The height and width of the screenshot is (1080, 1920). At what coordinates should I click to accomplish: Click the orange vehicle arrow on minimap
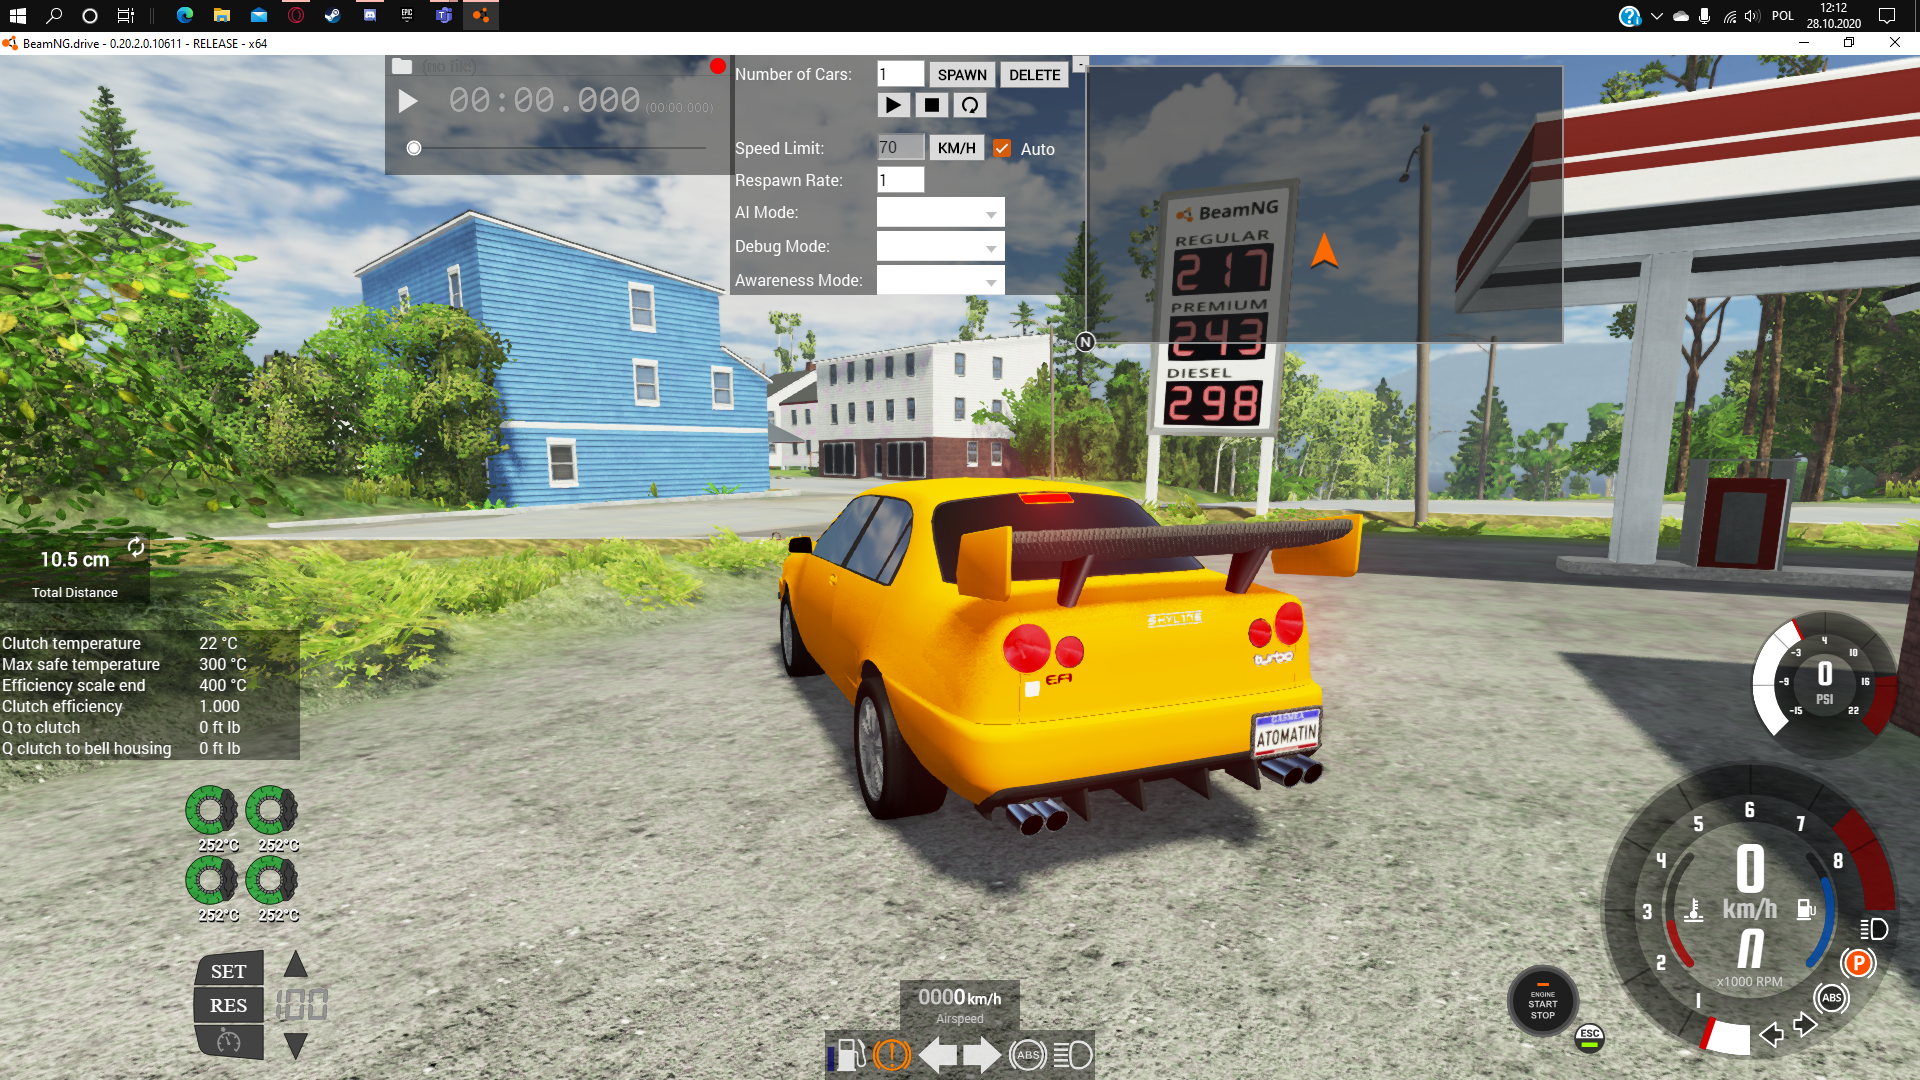point(1324,249)
